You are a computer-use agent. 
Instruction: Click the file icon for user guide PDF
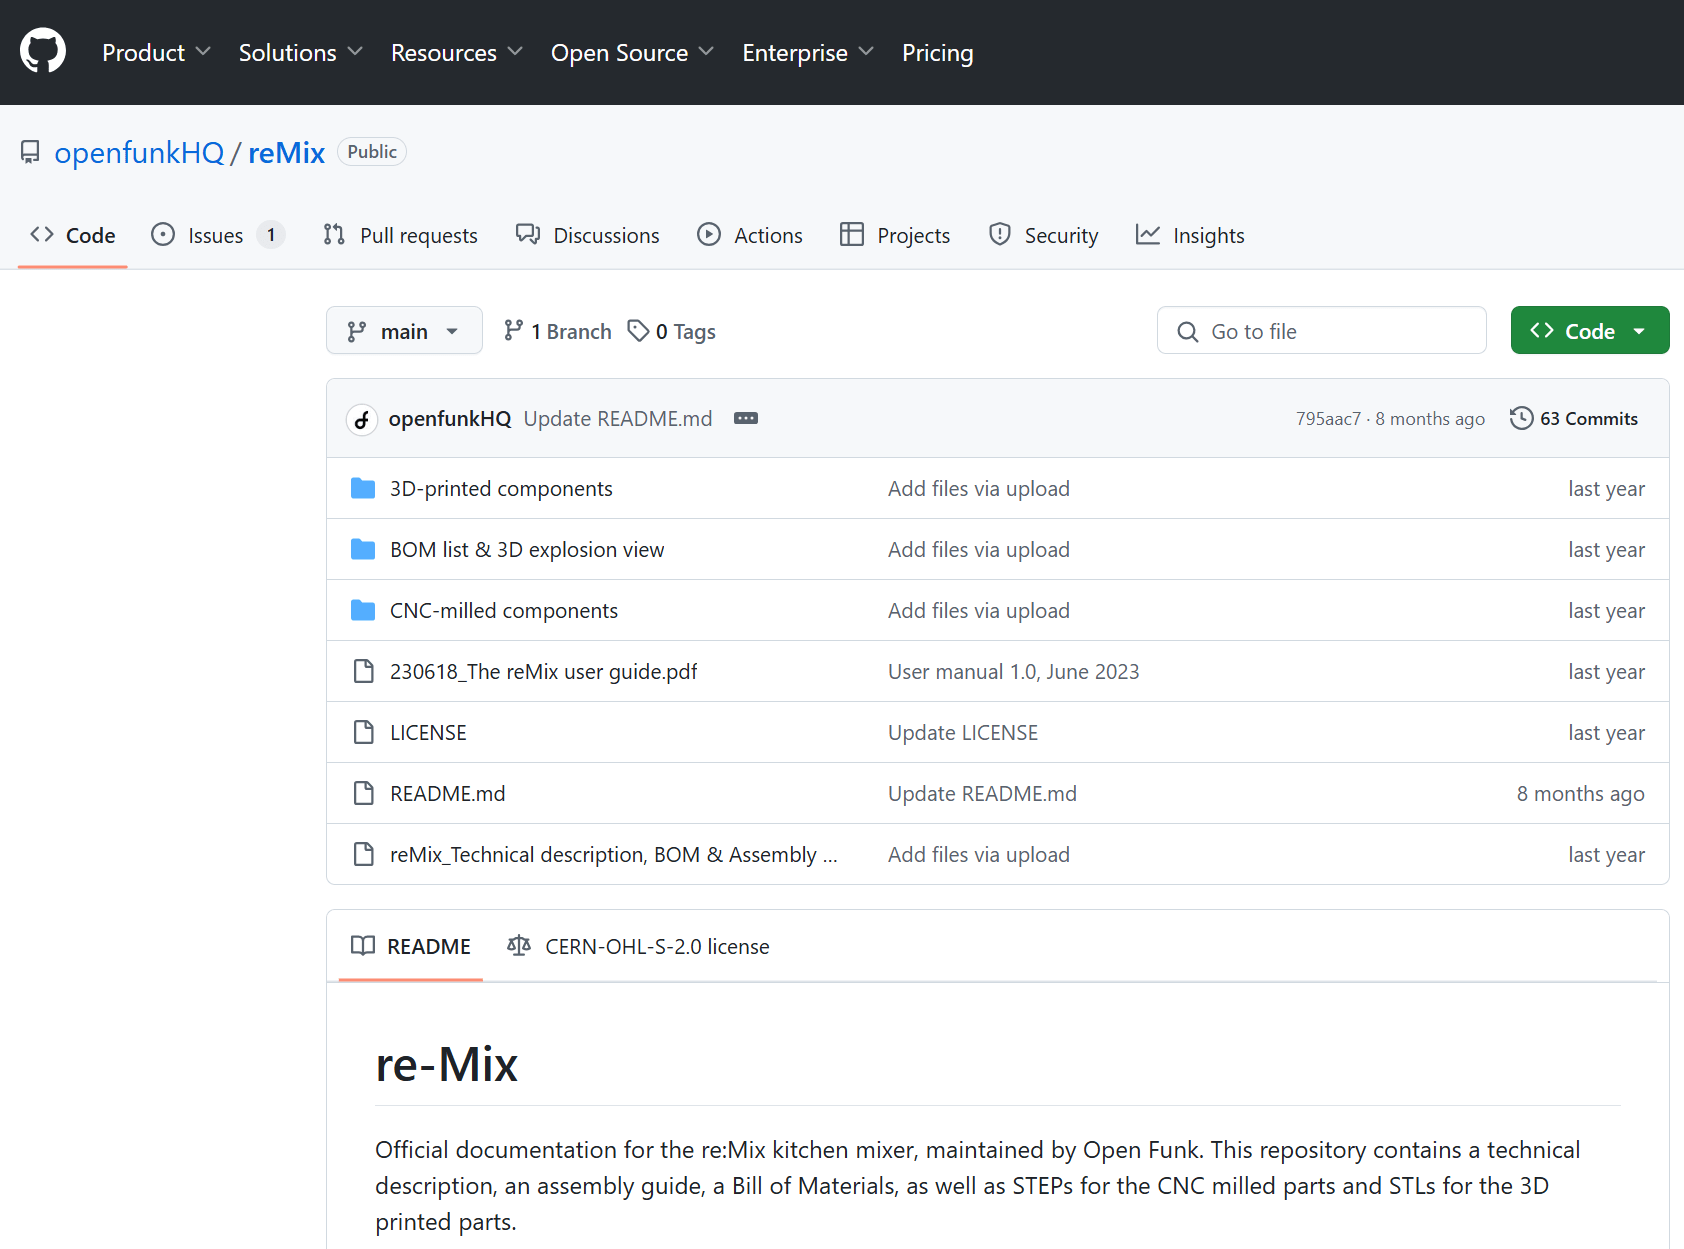[x=364, y=671]
